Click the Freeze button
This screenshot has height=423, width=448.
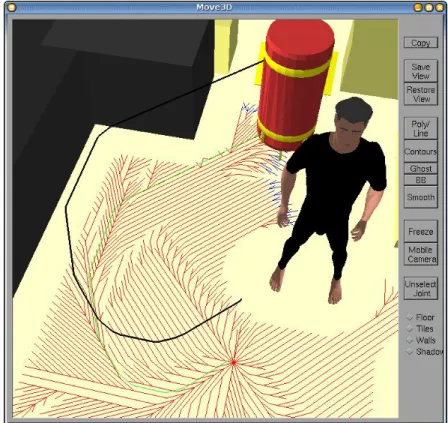421,231
